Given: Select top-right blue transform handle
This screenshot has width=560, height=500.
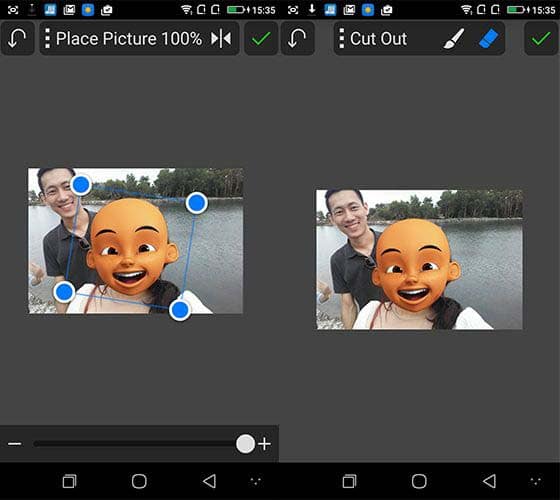Looking at the screenshot, I should click(x=196, y=203).
